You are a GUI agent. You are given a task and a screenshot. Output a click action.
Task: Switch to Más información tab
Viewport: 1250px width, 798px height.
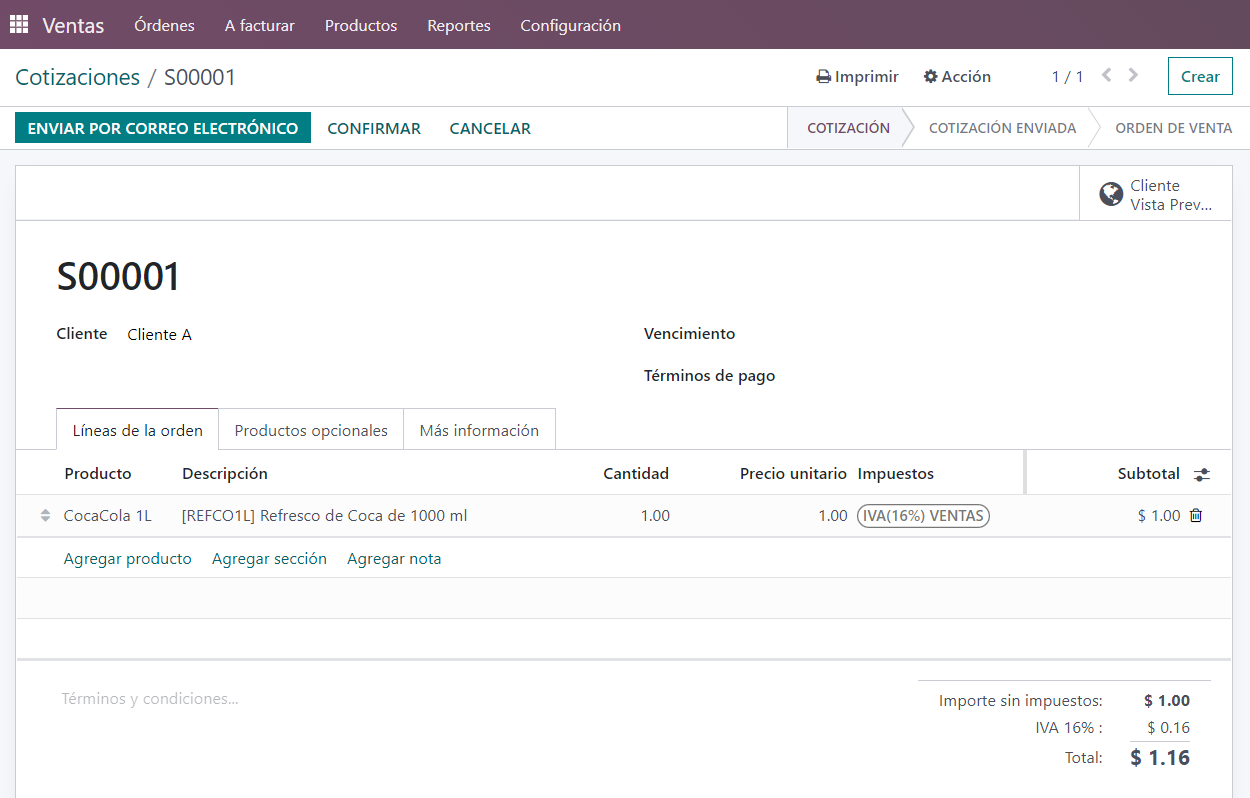479,430
